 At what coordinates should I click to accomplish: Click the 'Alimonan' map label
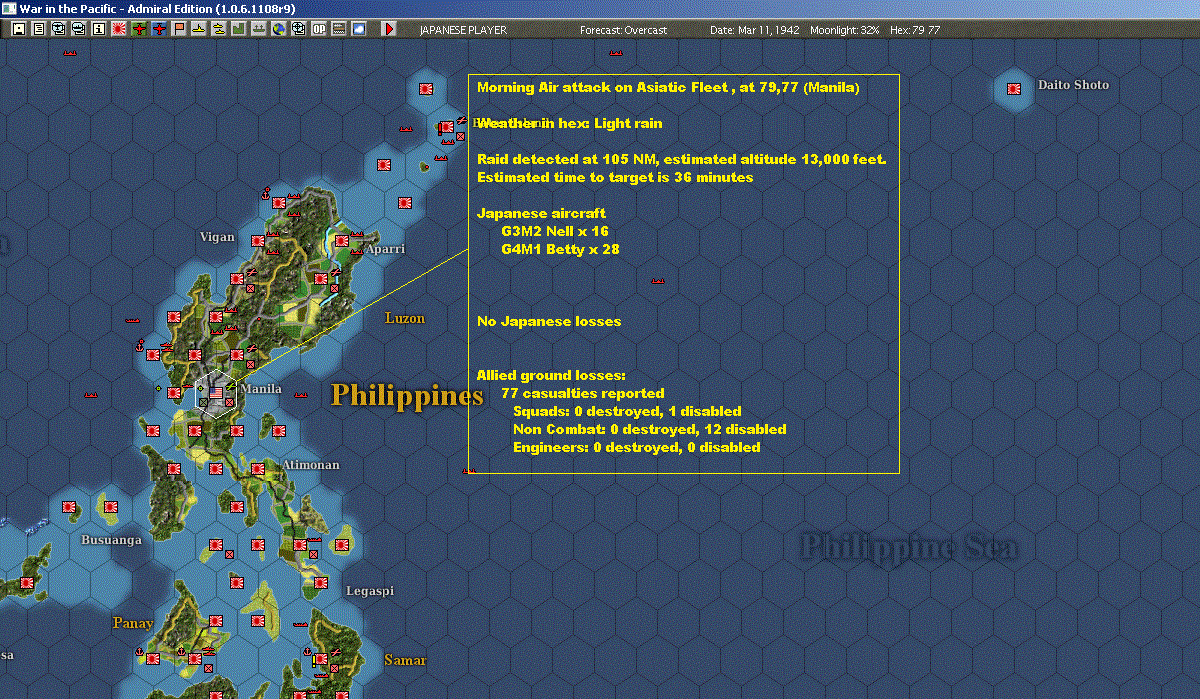[x=311, y=465]
